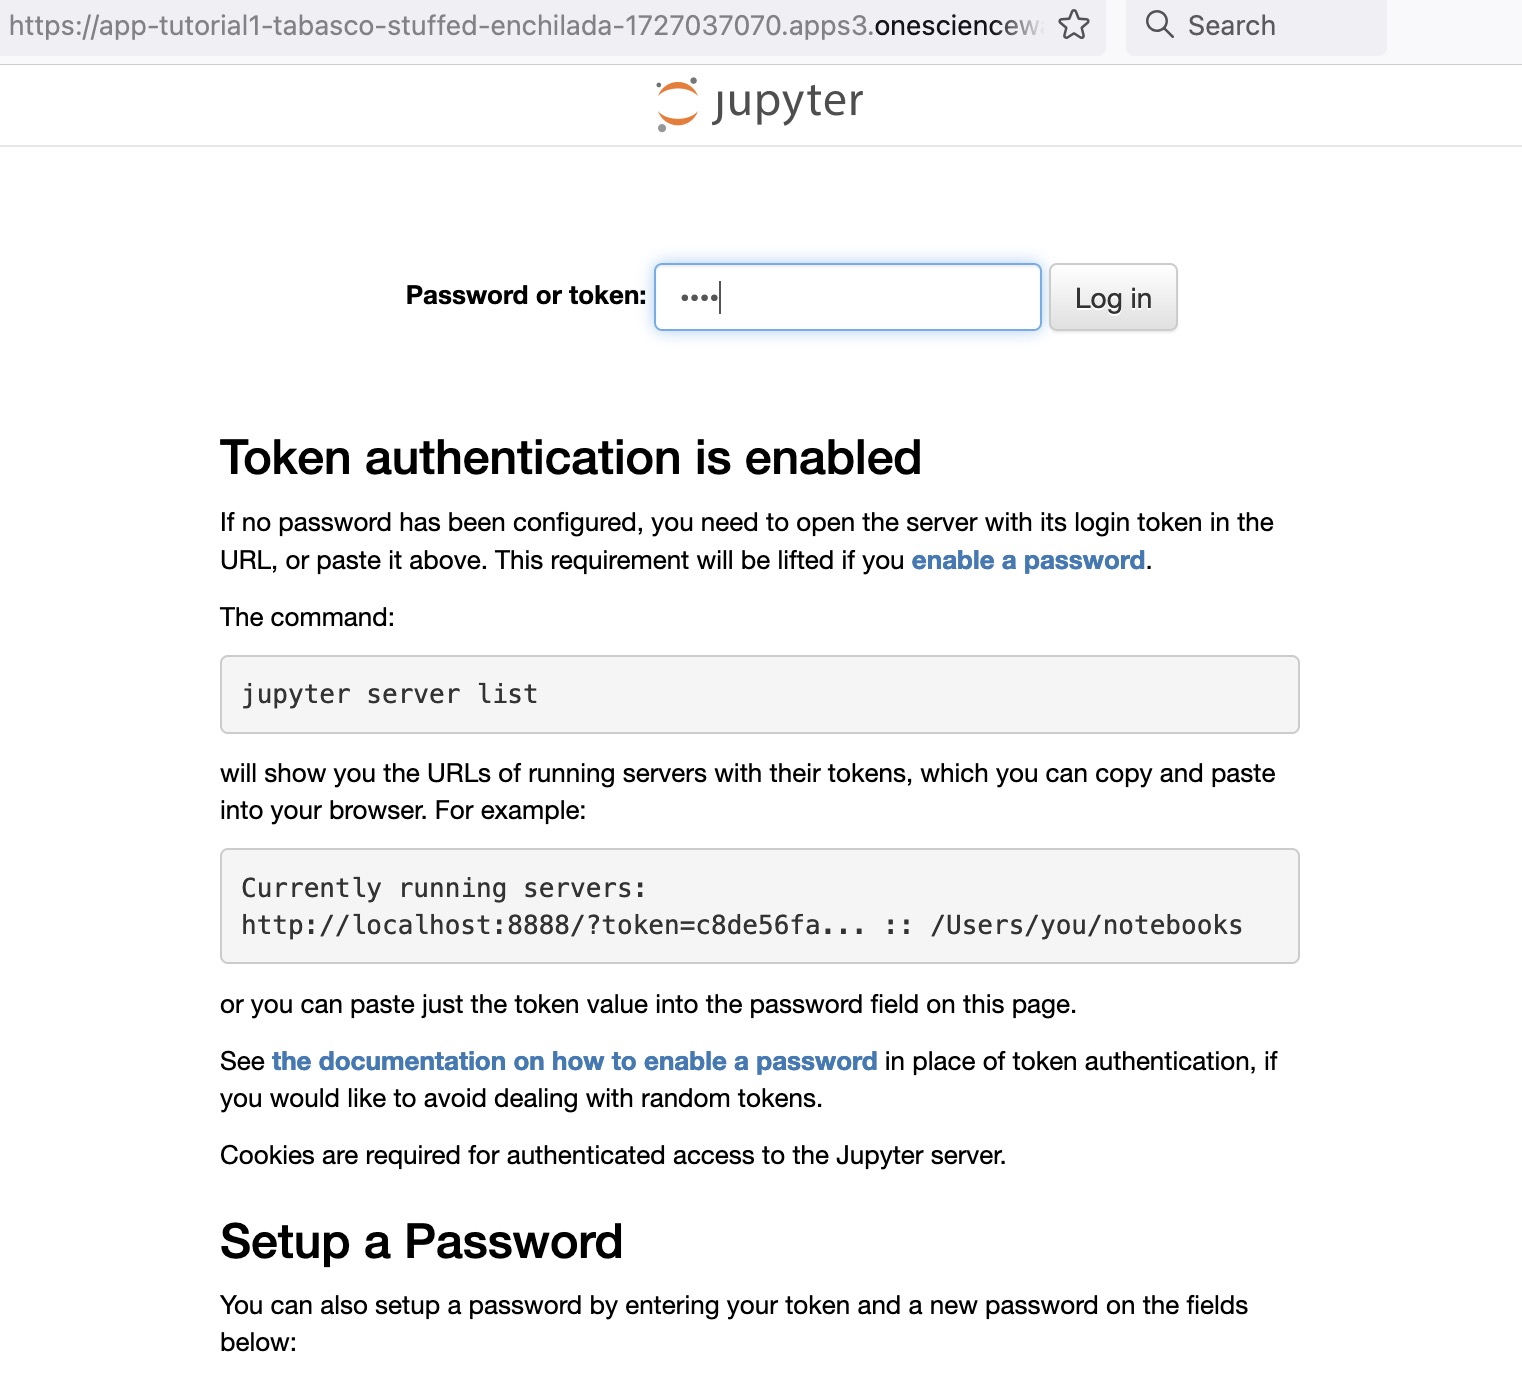Click the localhost:8888 token URL example text
Viewport: 1522px width, 1380px height.
tap(552, 925)
